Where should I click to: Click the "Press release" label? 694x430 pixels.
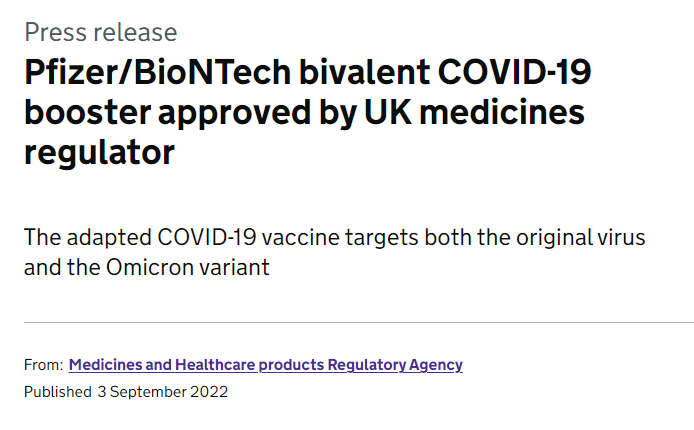point(100,32)
